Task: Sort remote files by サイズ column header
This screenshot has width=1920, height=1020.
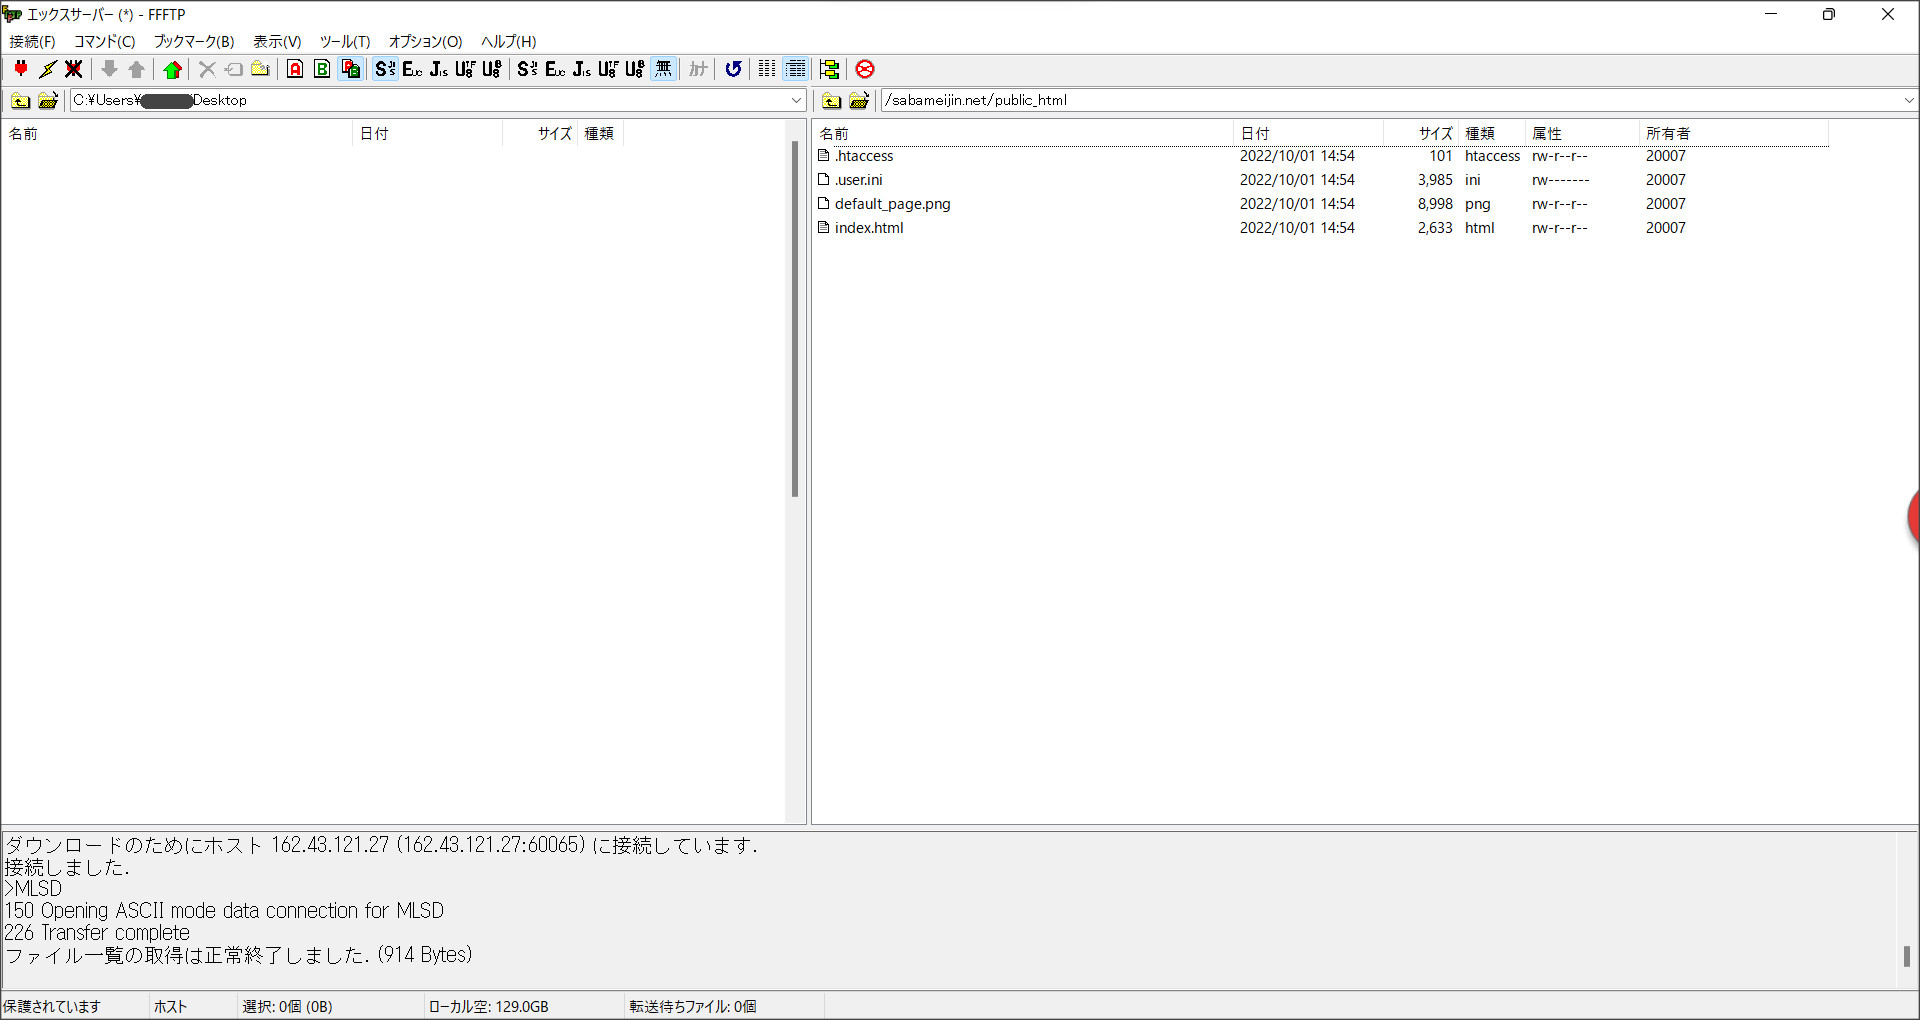Action: [1434, 133]
